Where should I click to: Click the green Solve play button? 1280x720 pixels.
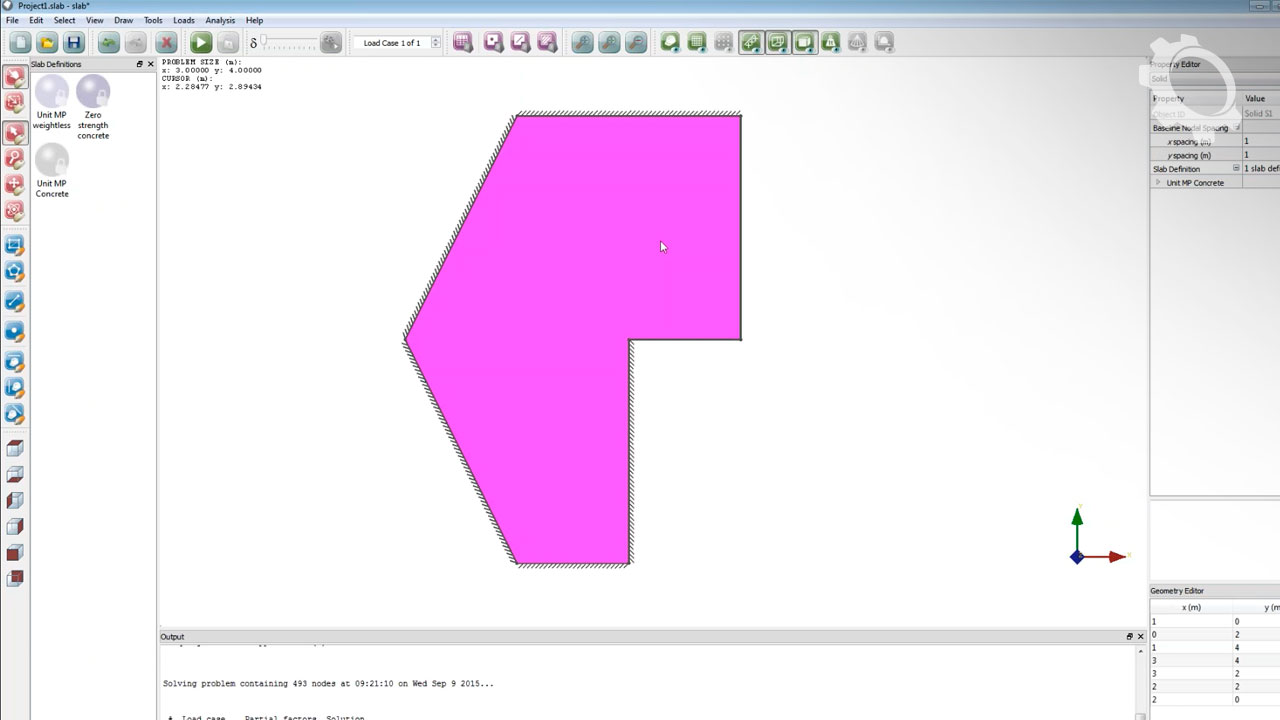click(x=201, y=43)
